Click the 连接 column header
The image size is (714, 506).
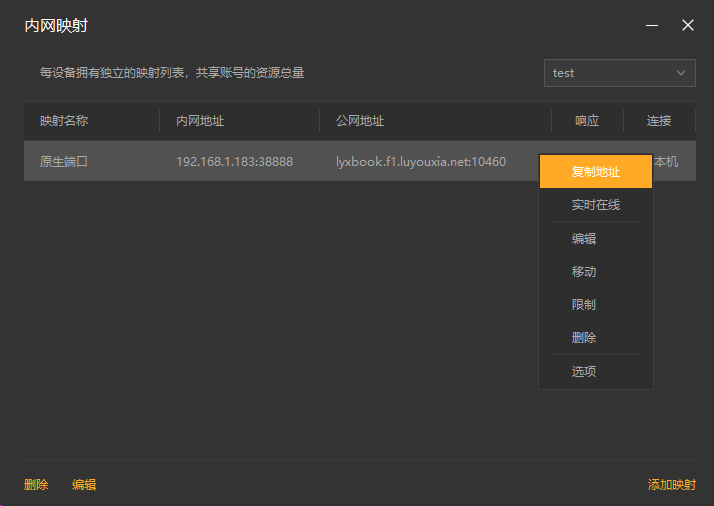click(x=659, y=121)
